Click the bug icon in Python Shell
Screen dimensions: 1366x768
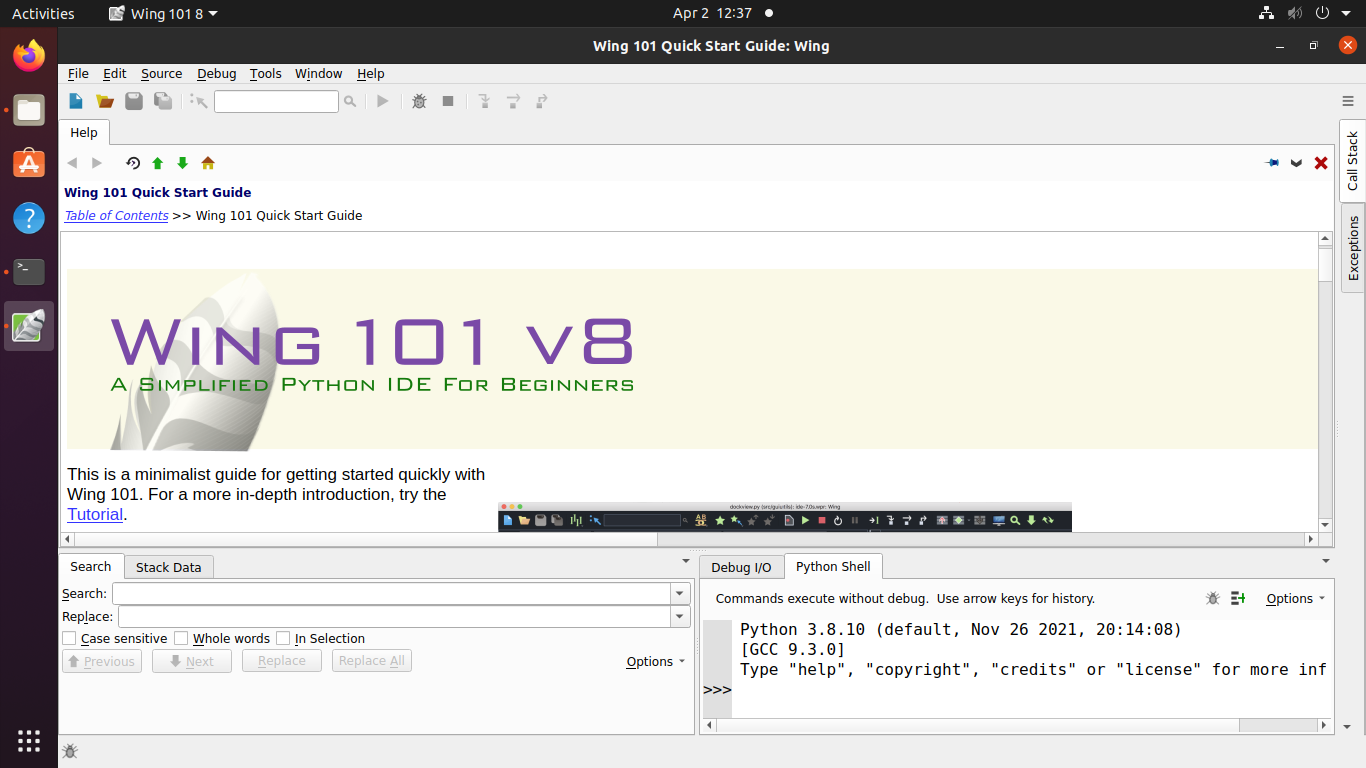click(x=1213, y=598)
